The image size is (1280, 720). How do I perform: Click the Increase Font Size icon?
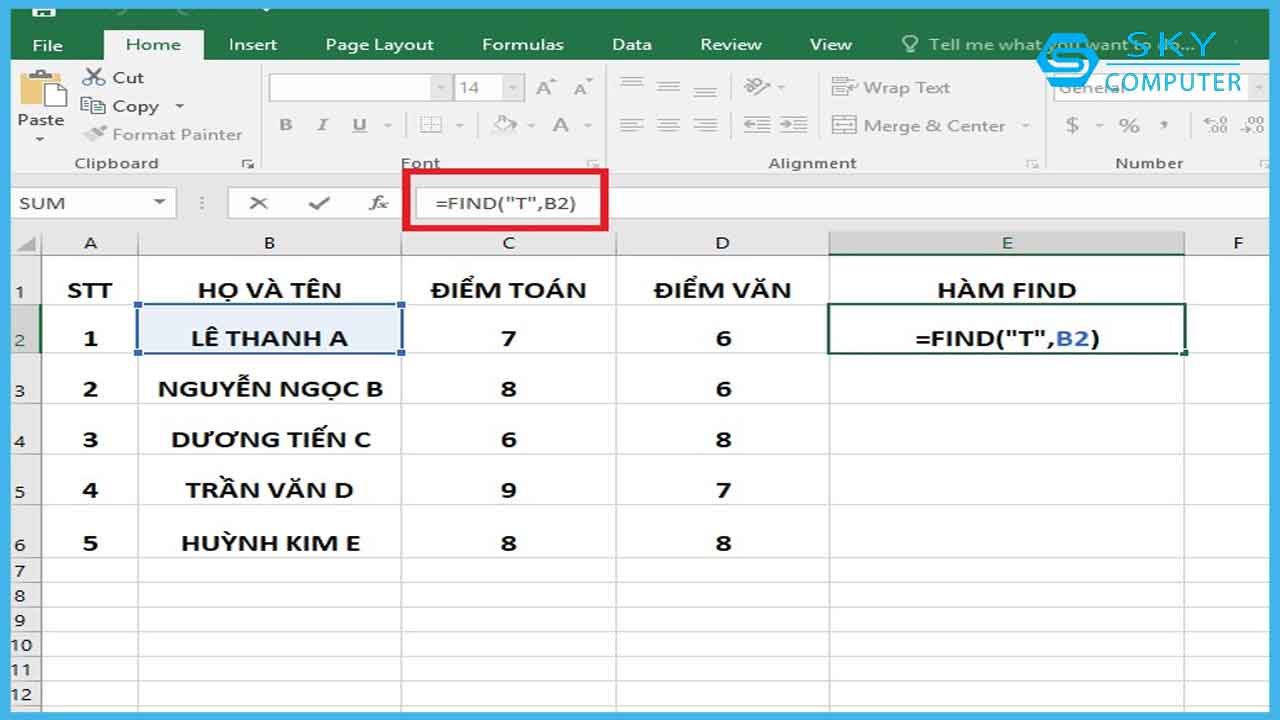(x=545, y=88)
